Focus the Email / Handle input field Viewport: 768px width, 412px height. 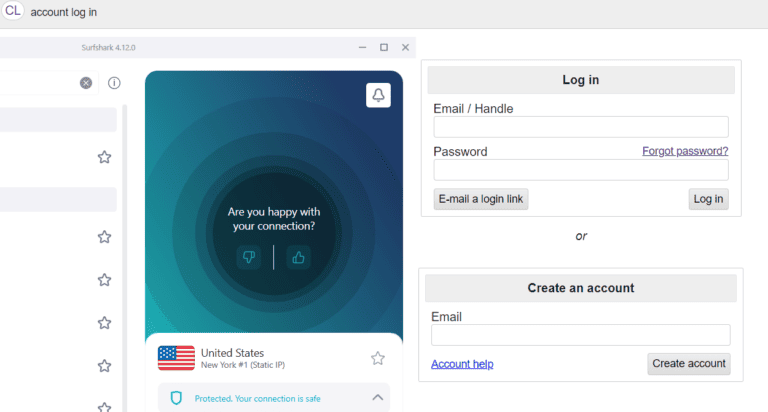point(581,127)
